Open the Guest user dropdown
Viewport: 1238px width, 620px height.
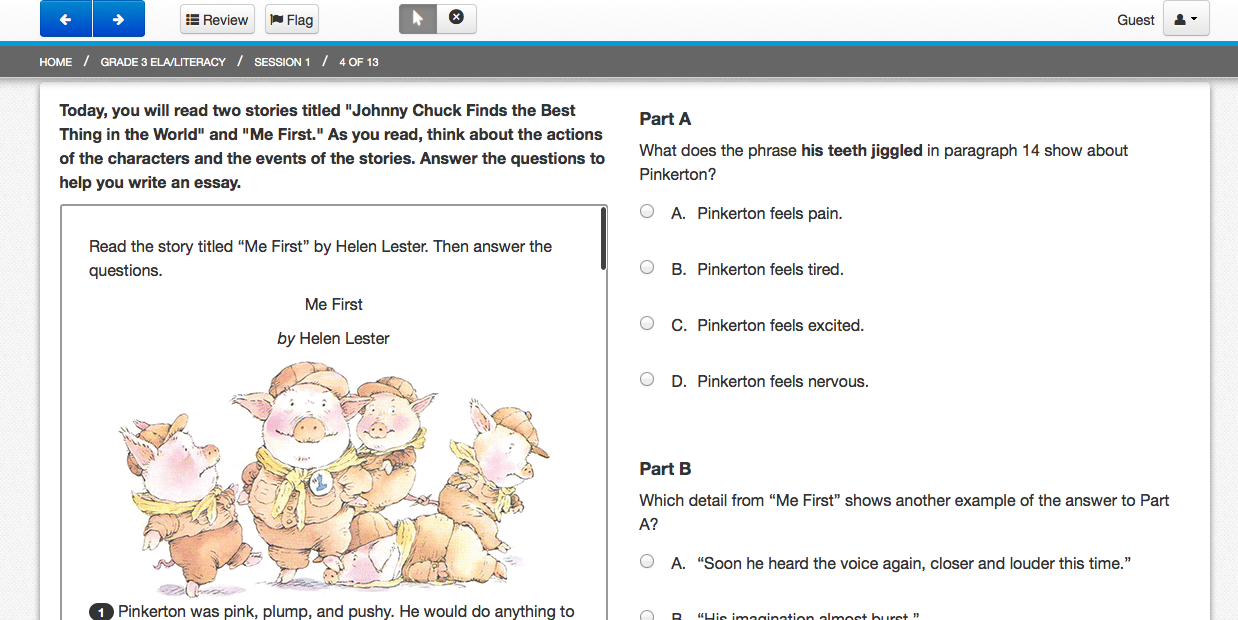[1186, 19]
